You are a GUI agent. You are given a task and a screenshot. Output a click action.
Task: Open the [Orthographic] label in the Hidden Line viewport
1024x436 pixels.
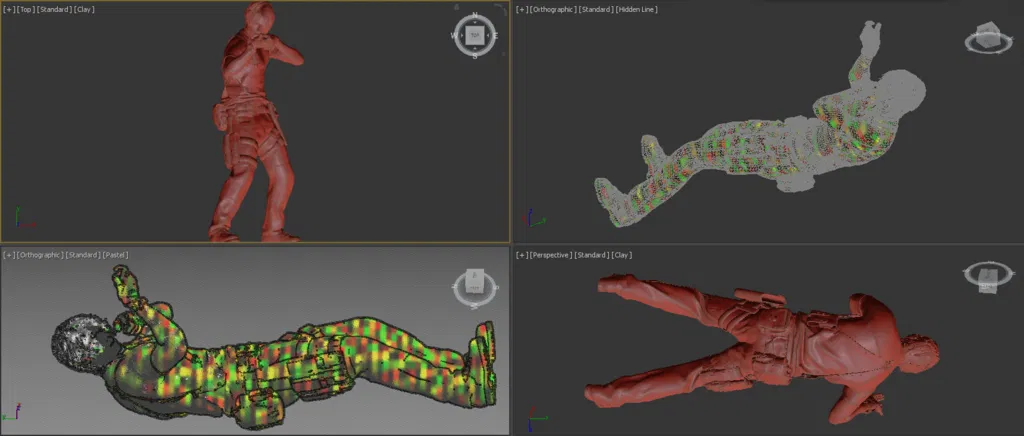[x=553, y=10]
